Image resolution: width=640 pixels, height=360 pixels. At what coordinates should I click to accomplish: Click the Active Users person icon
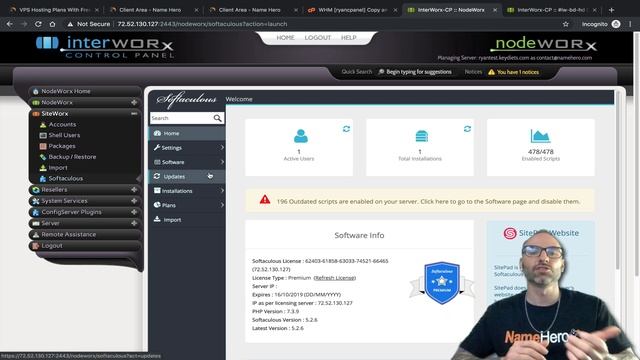point(301,136)
